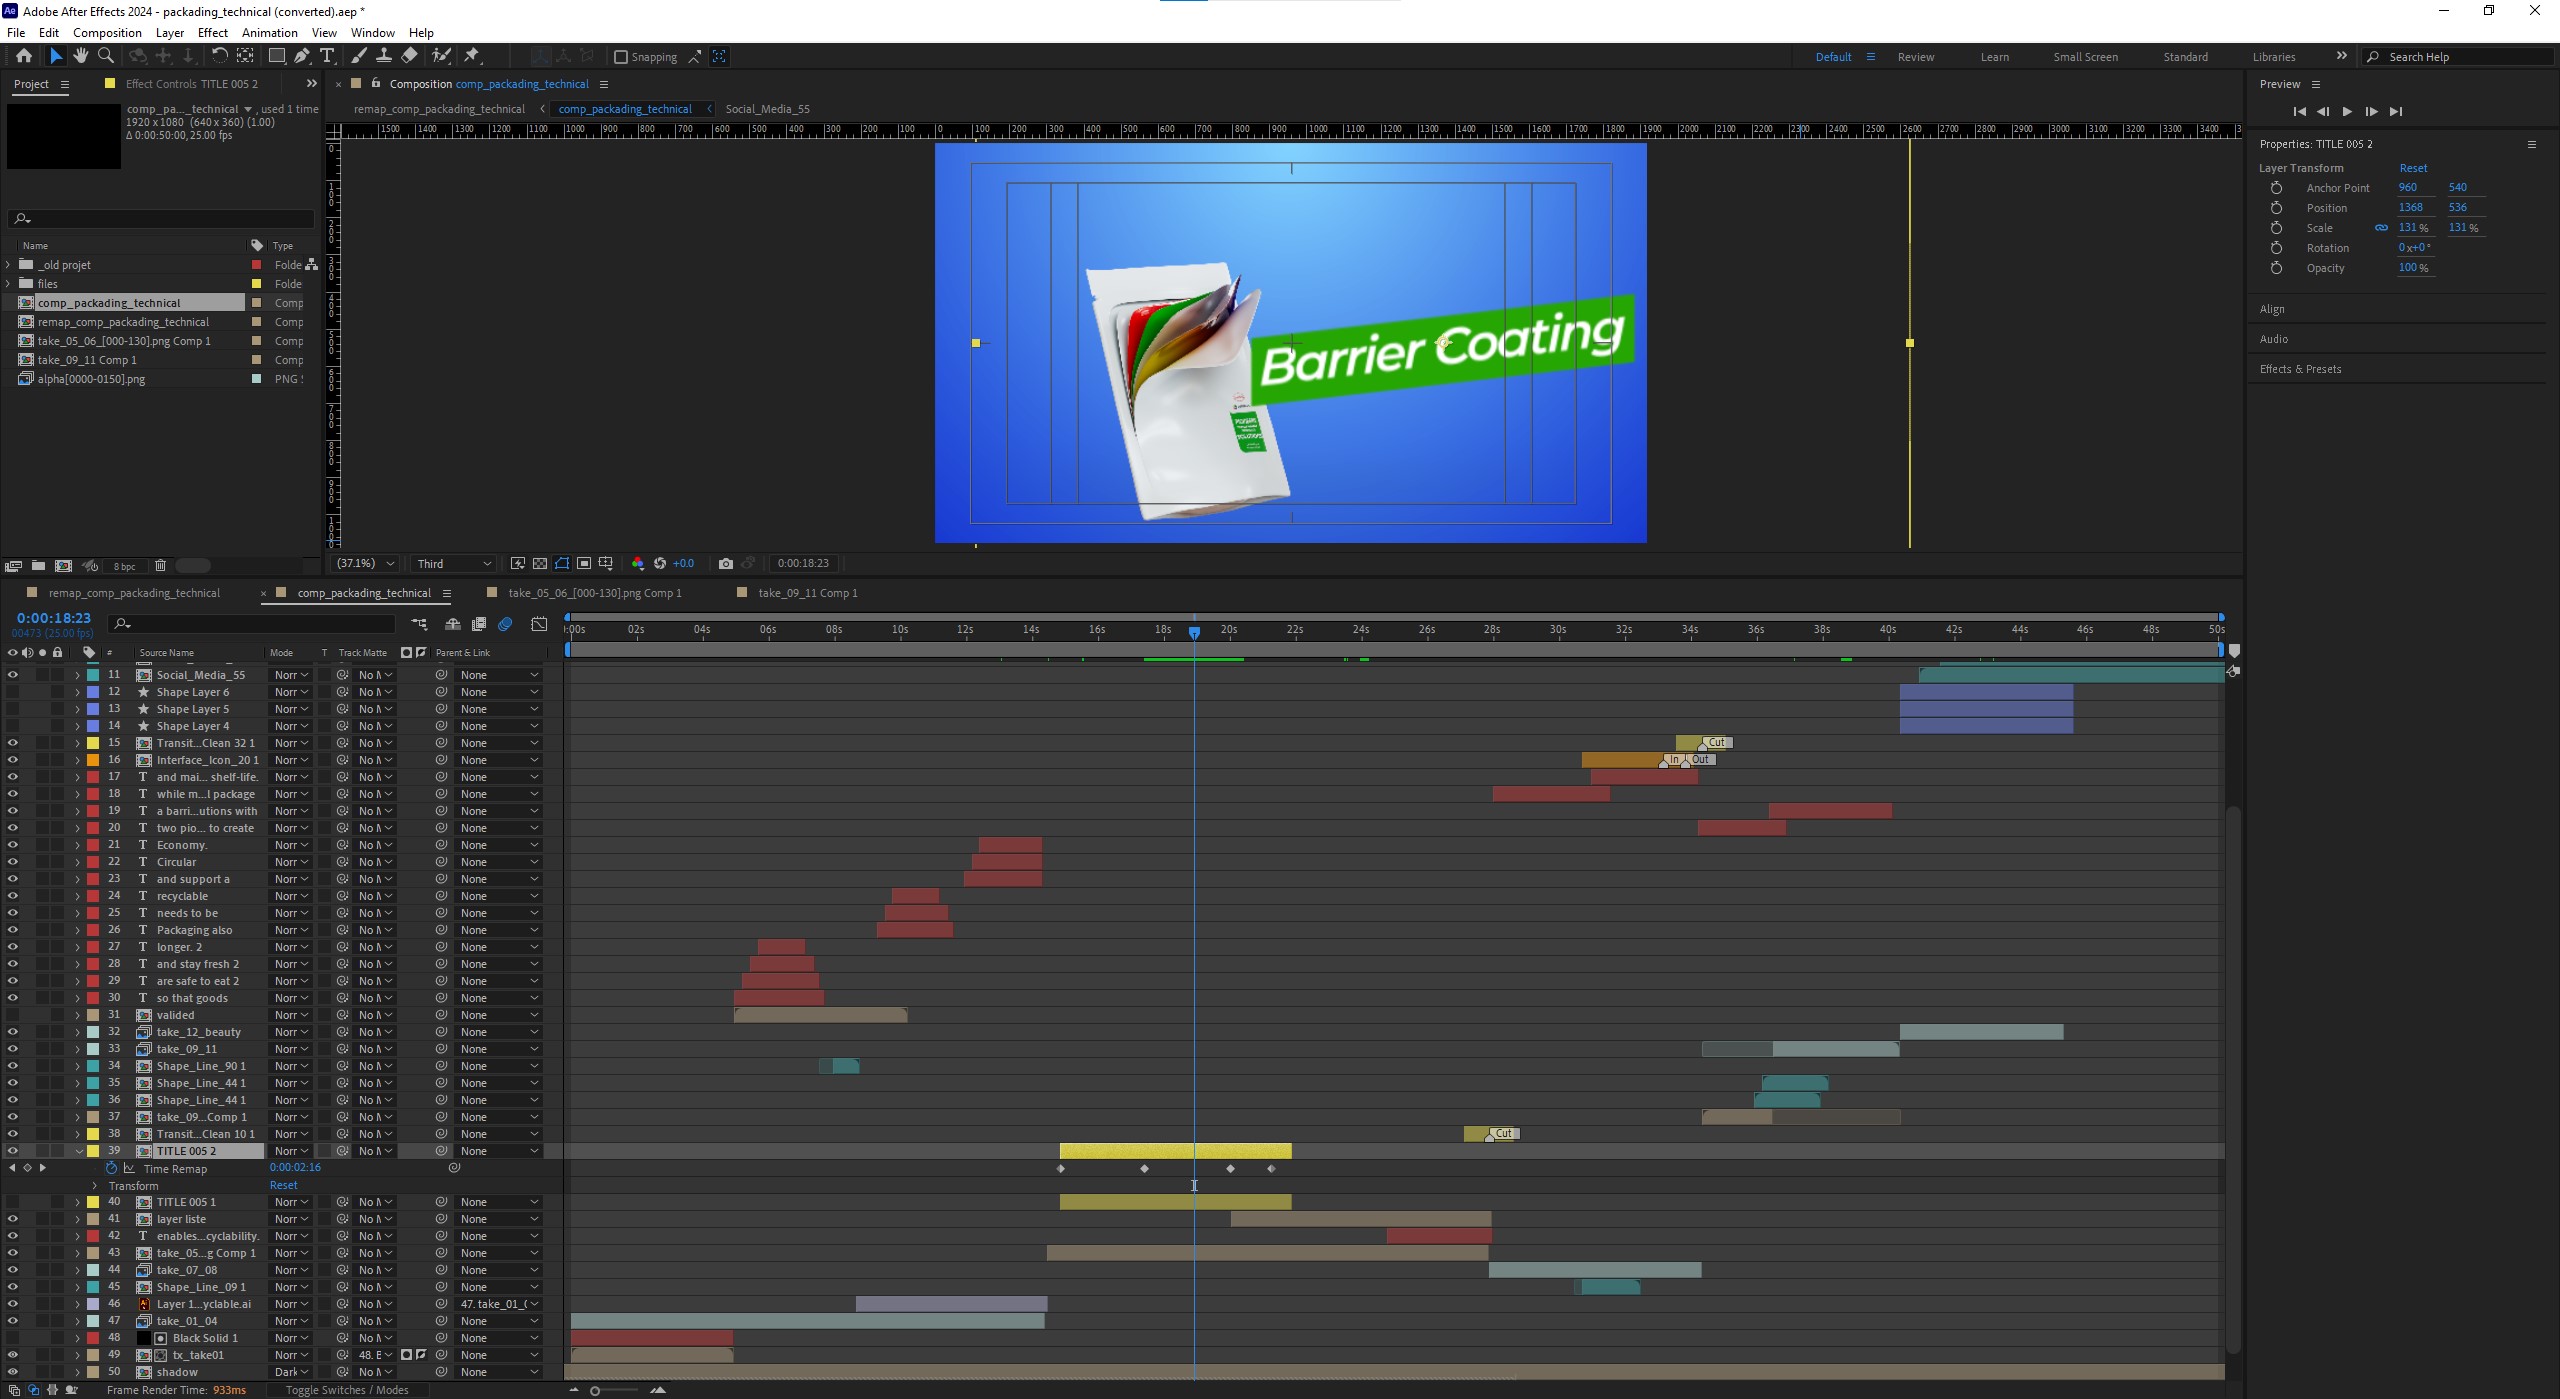Click the Take Snapshot camera icon
2560x1399 pixels.
tap(726, 564)
